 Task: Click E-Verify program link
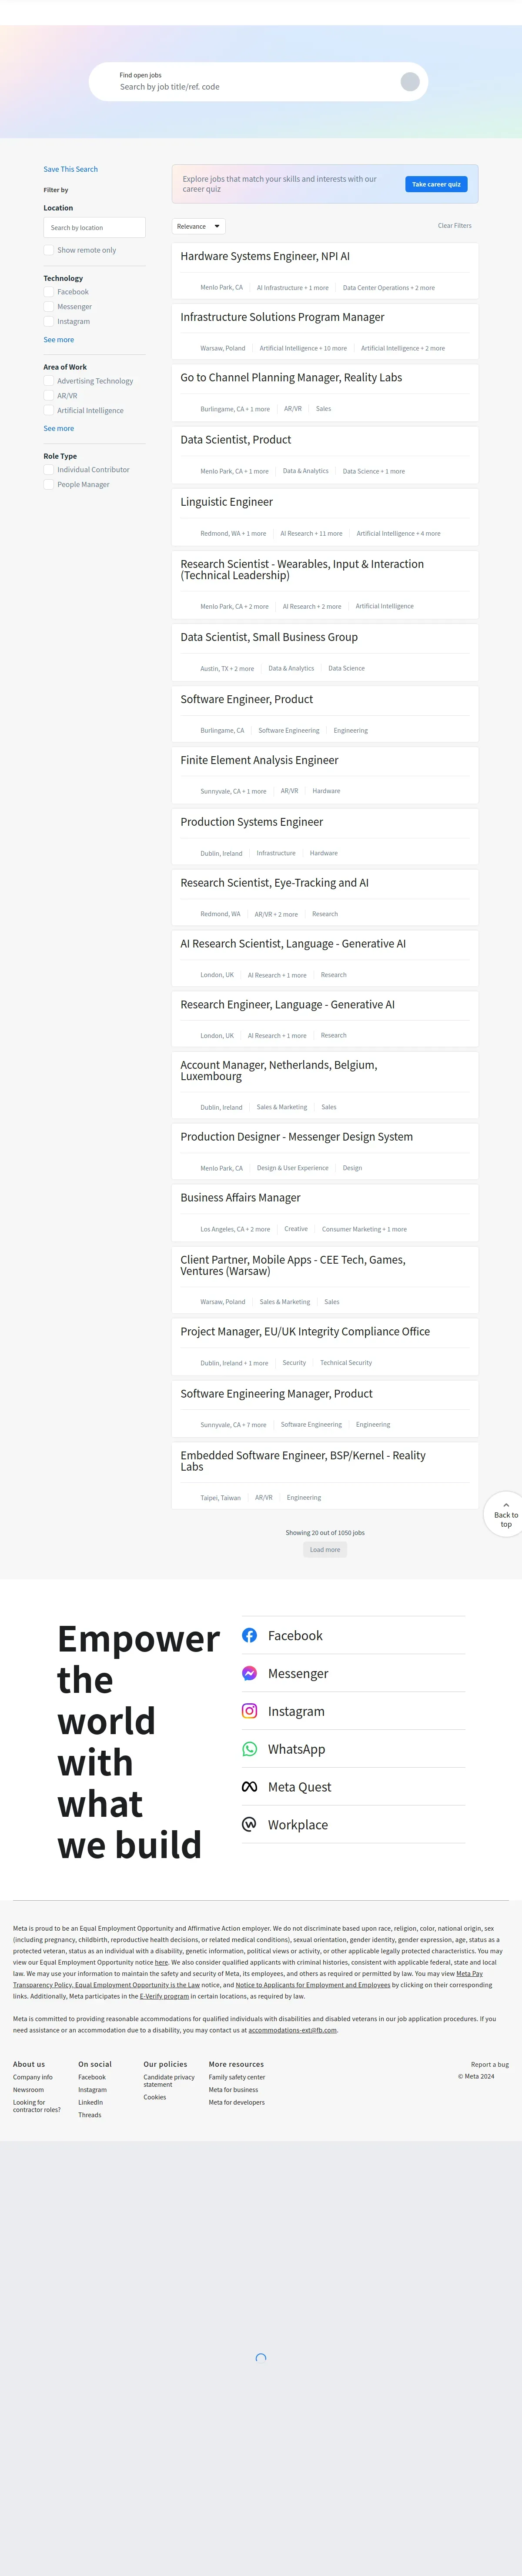(164, 1996)
